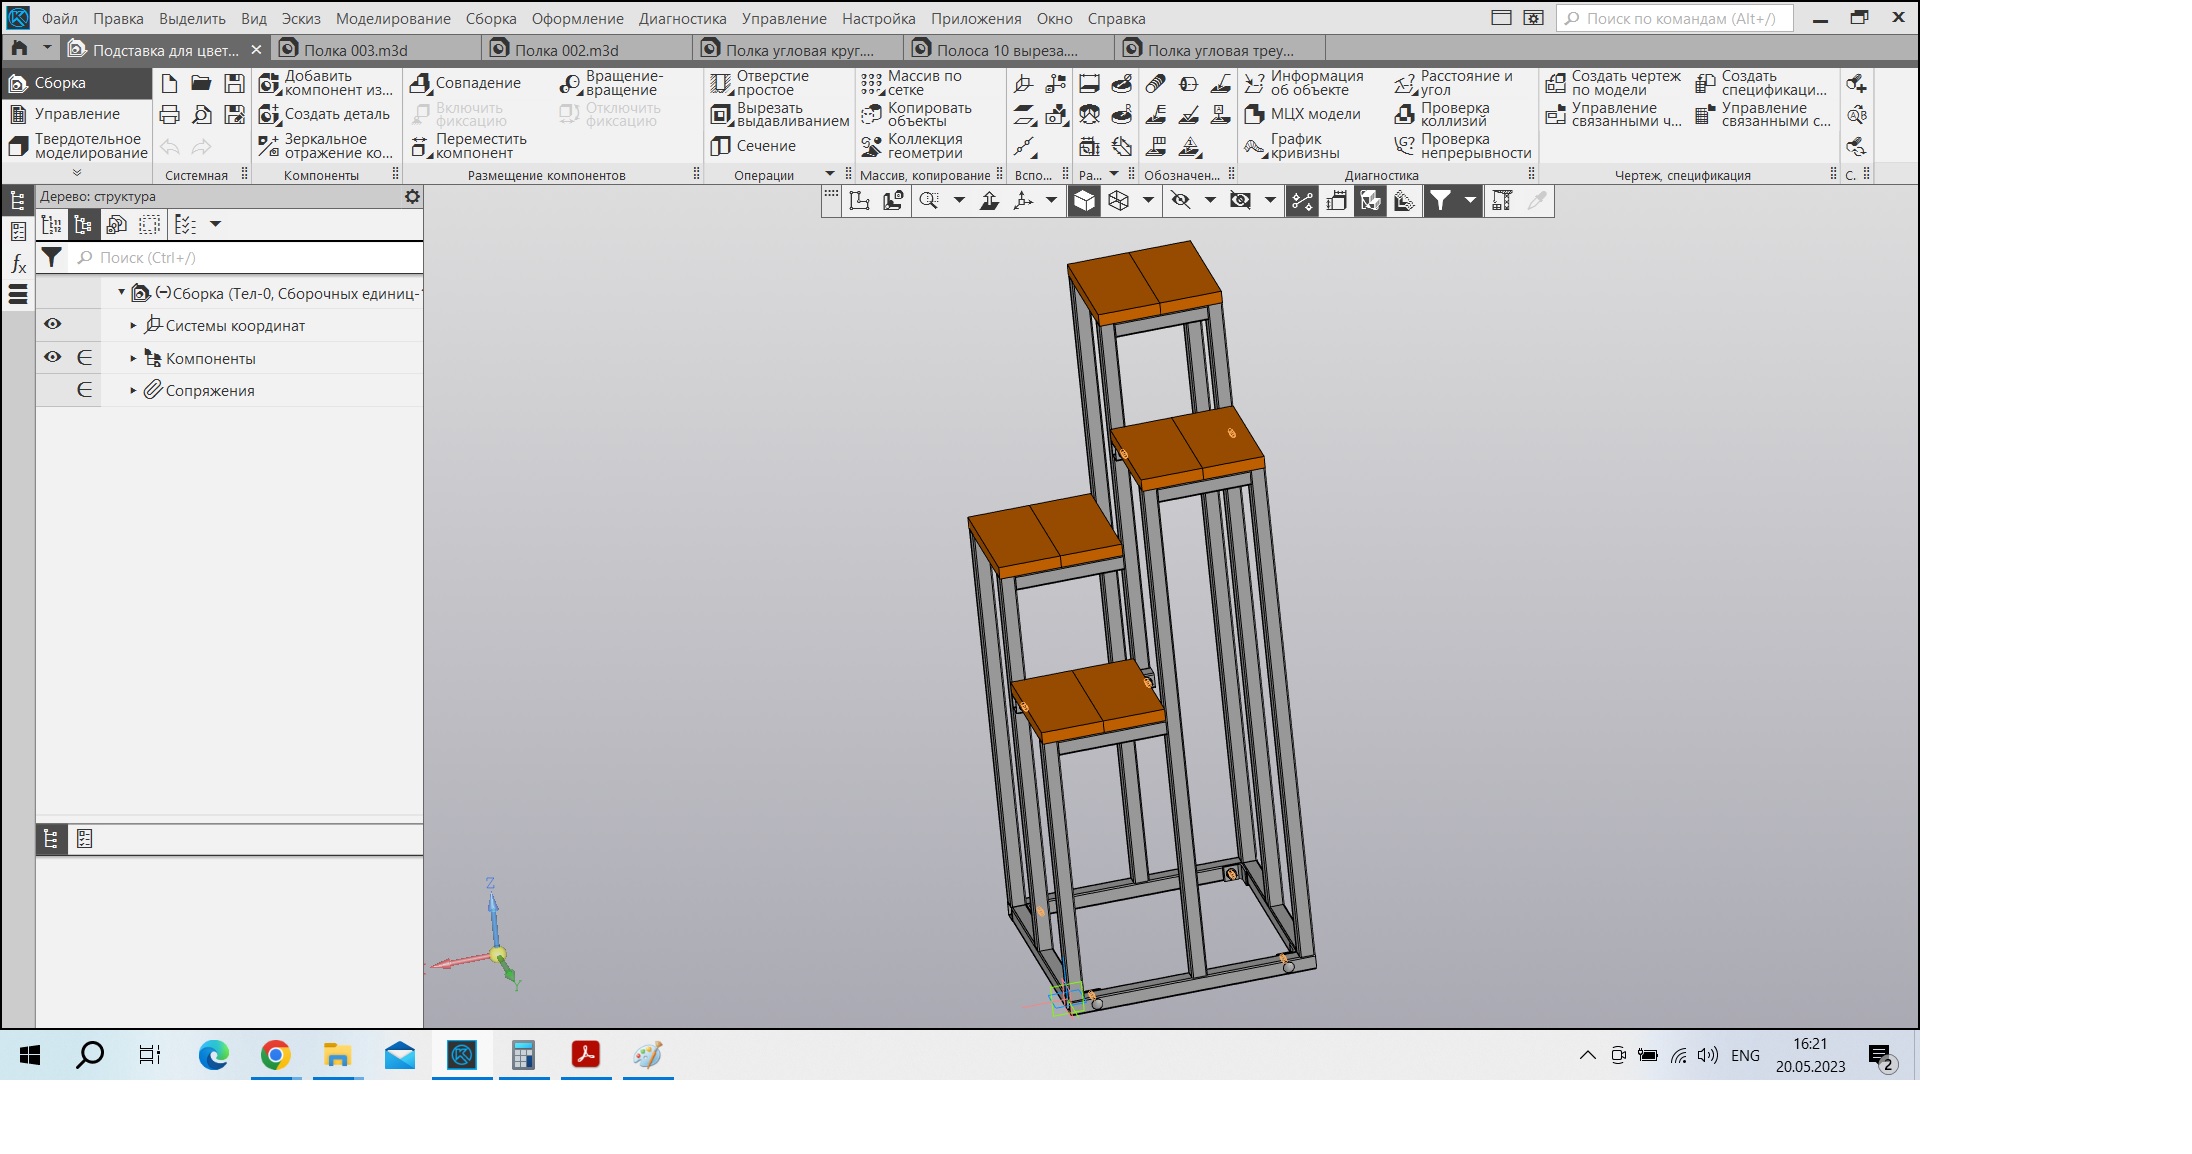Toggle visibility eye for Системы координат

point(53,324)
